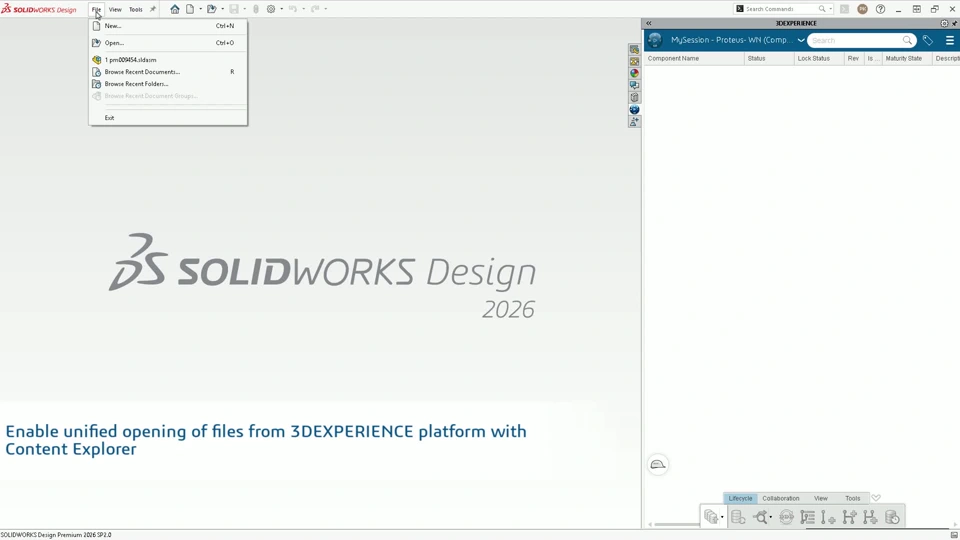Open the File menu
This screenshot has width=960, height=540.
(x=96, y=9)
